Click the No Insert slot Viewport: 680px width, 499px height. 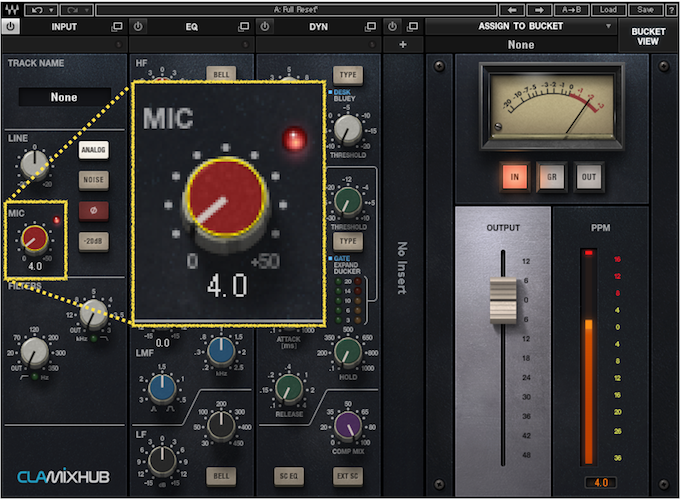click(x=402, y=268)
